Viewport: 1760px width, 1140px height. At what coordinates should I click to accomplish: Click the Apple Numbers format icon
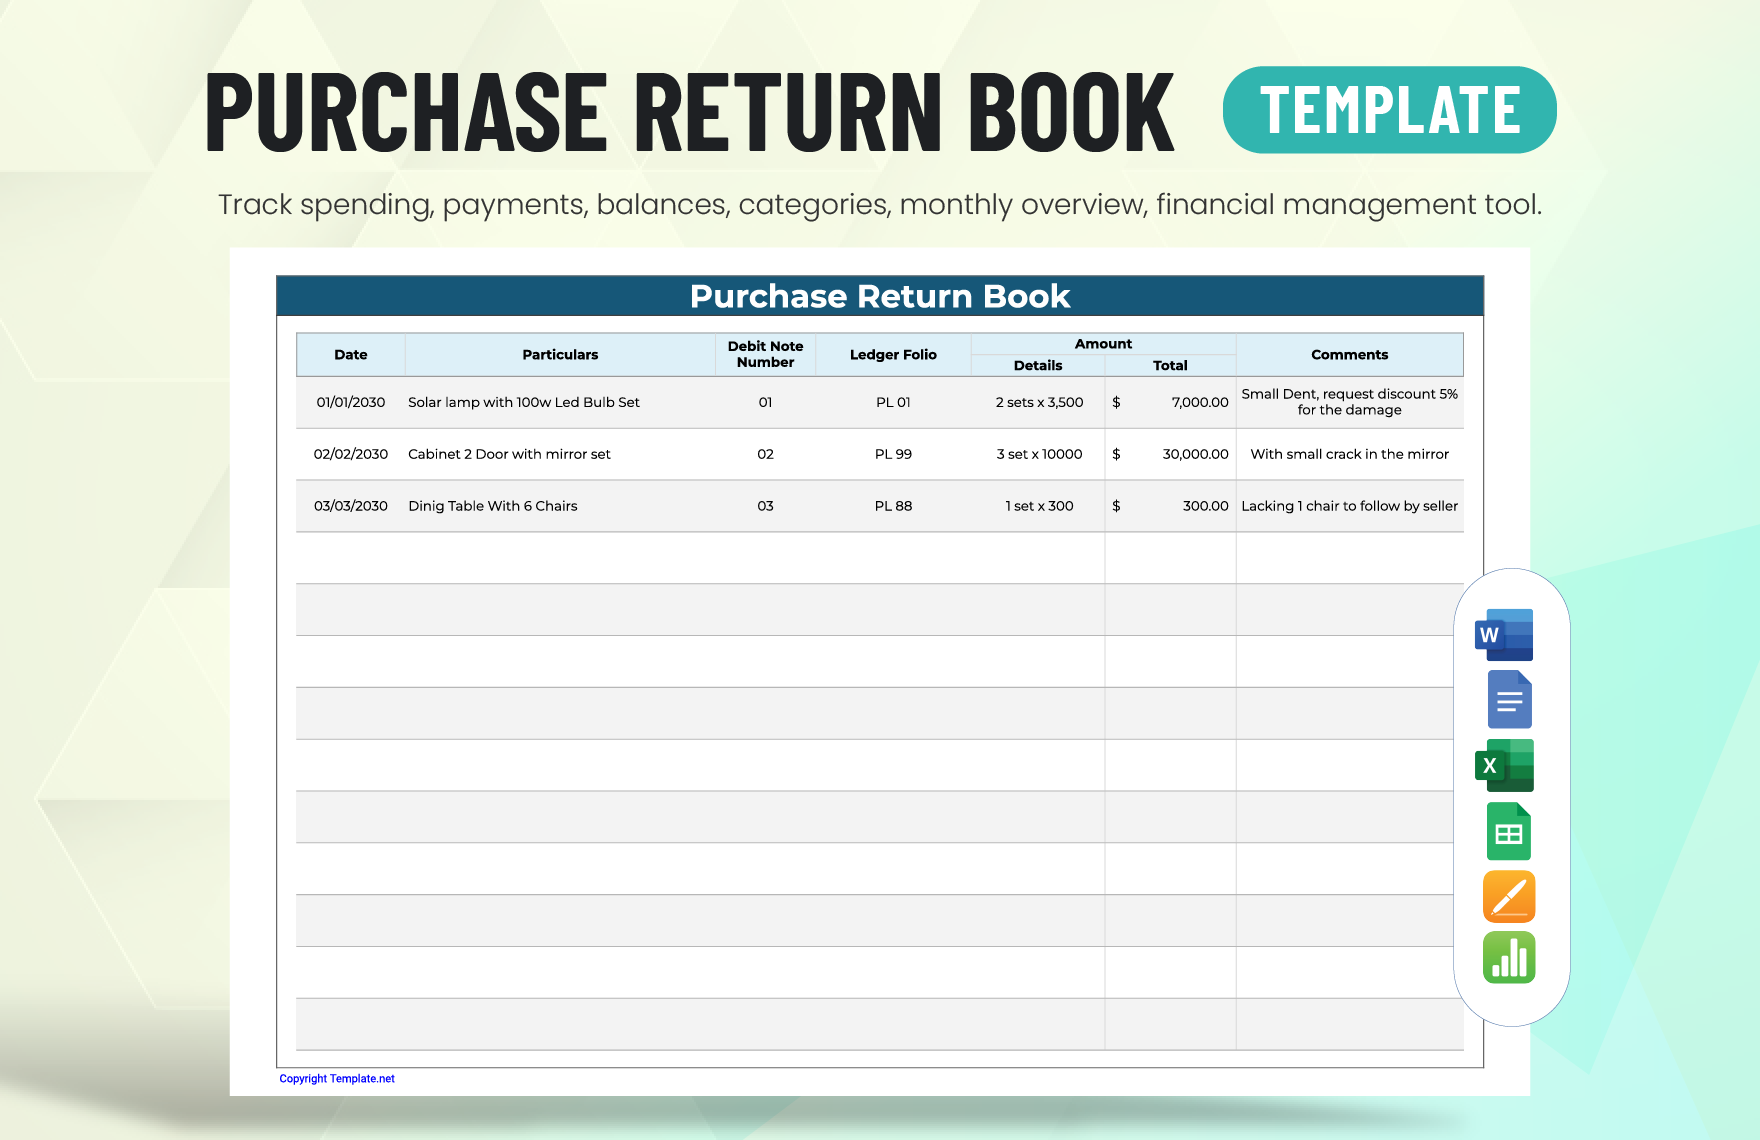[x=1509, y=958]
